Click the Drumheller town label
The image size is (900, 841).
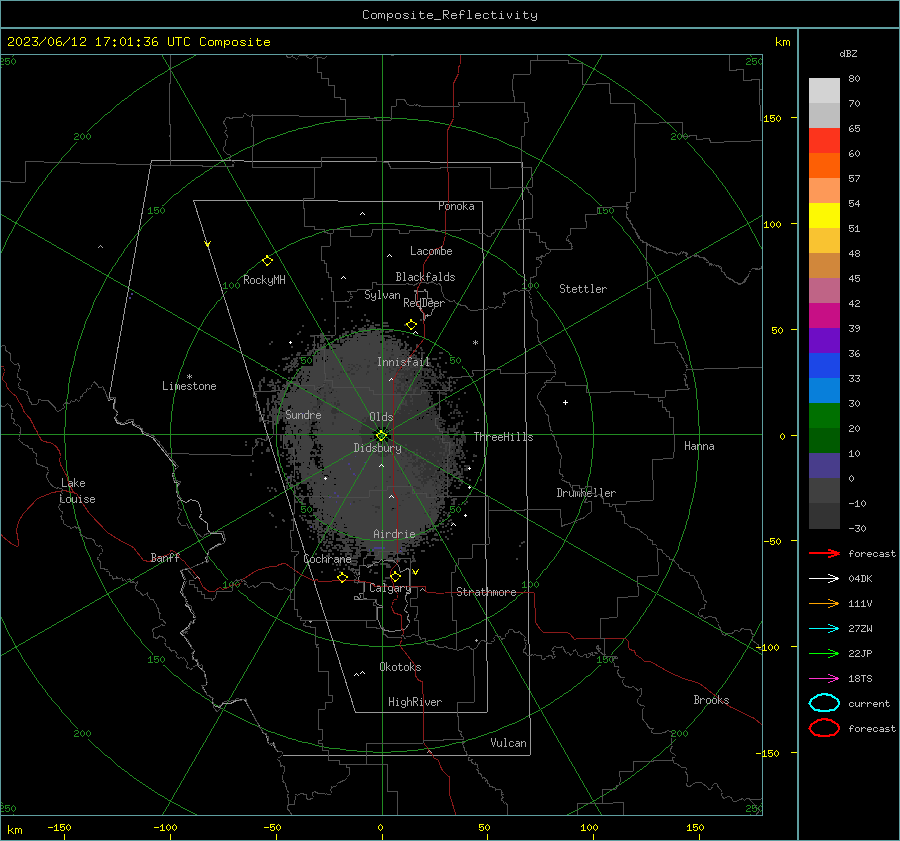click(586, 493)
